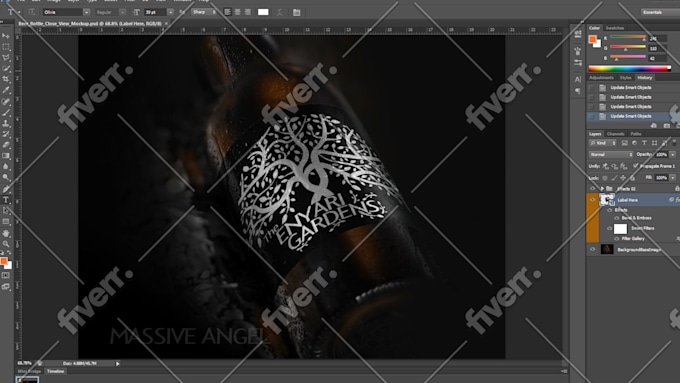Filter layers by type layers

[x=644, y=143]
